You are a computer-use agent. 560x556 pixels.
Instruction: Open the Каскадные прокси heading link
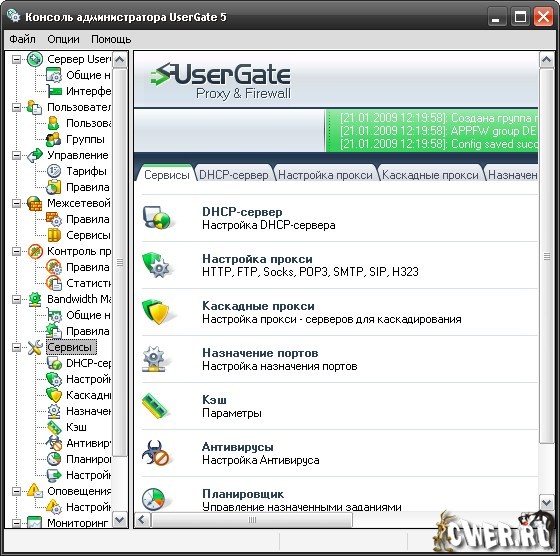258,306
